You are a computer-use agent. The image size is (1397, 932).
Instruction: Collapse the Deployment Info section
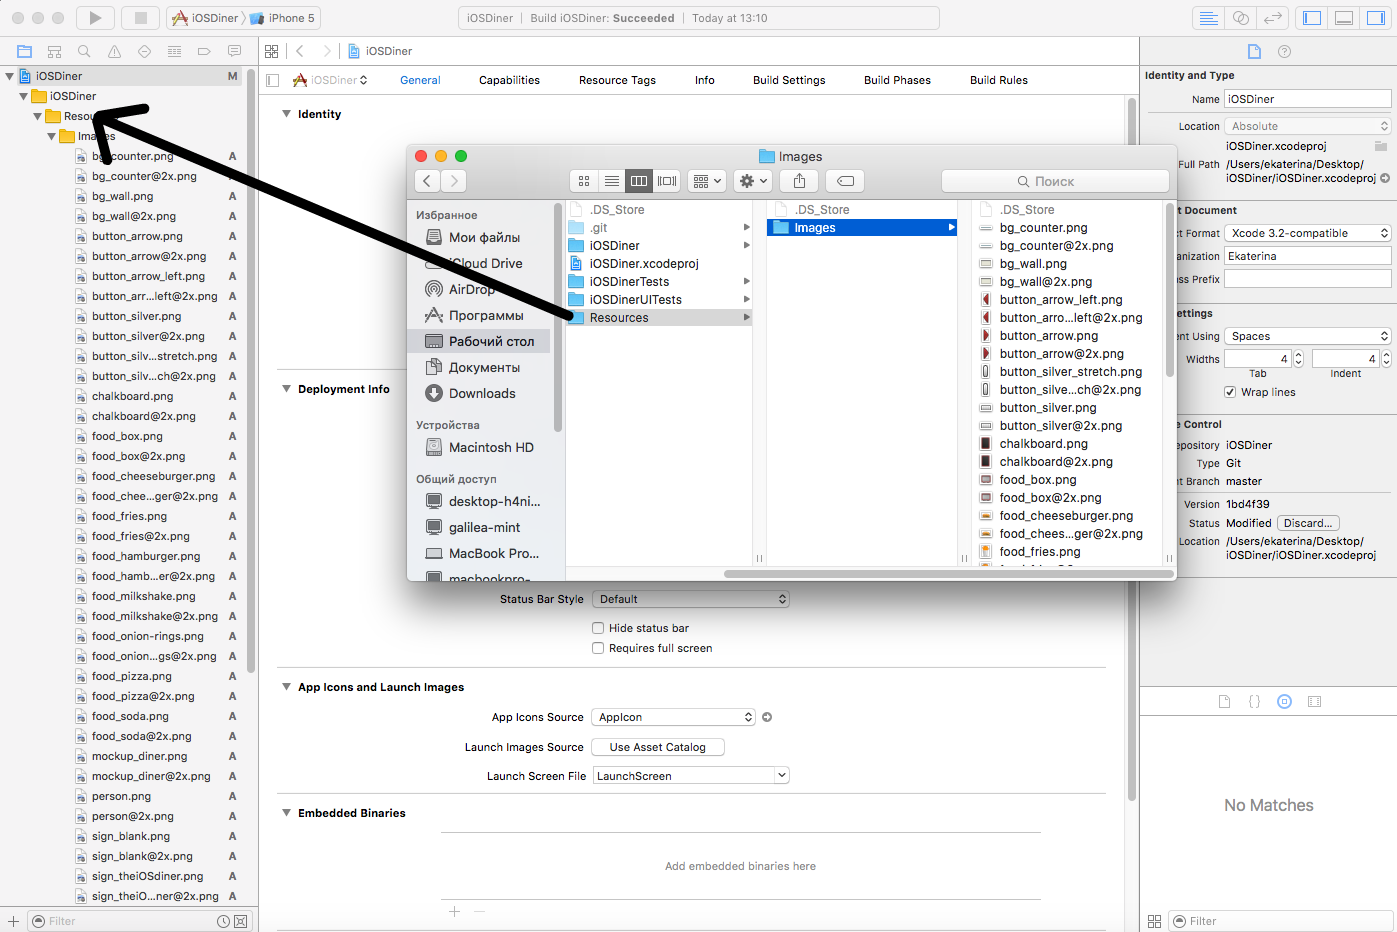[287, 389]
